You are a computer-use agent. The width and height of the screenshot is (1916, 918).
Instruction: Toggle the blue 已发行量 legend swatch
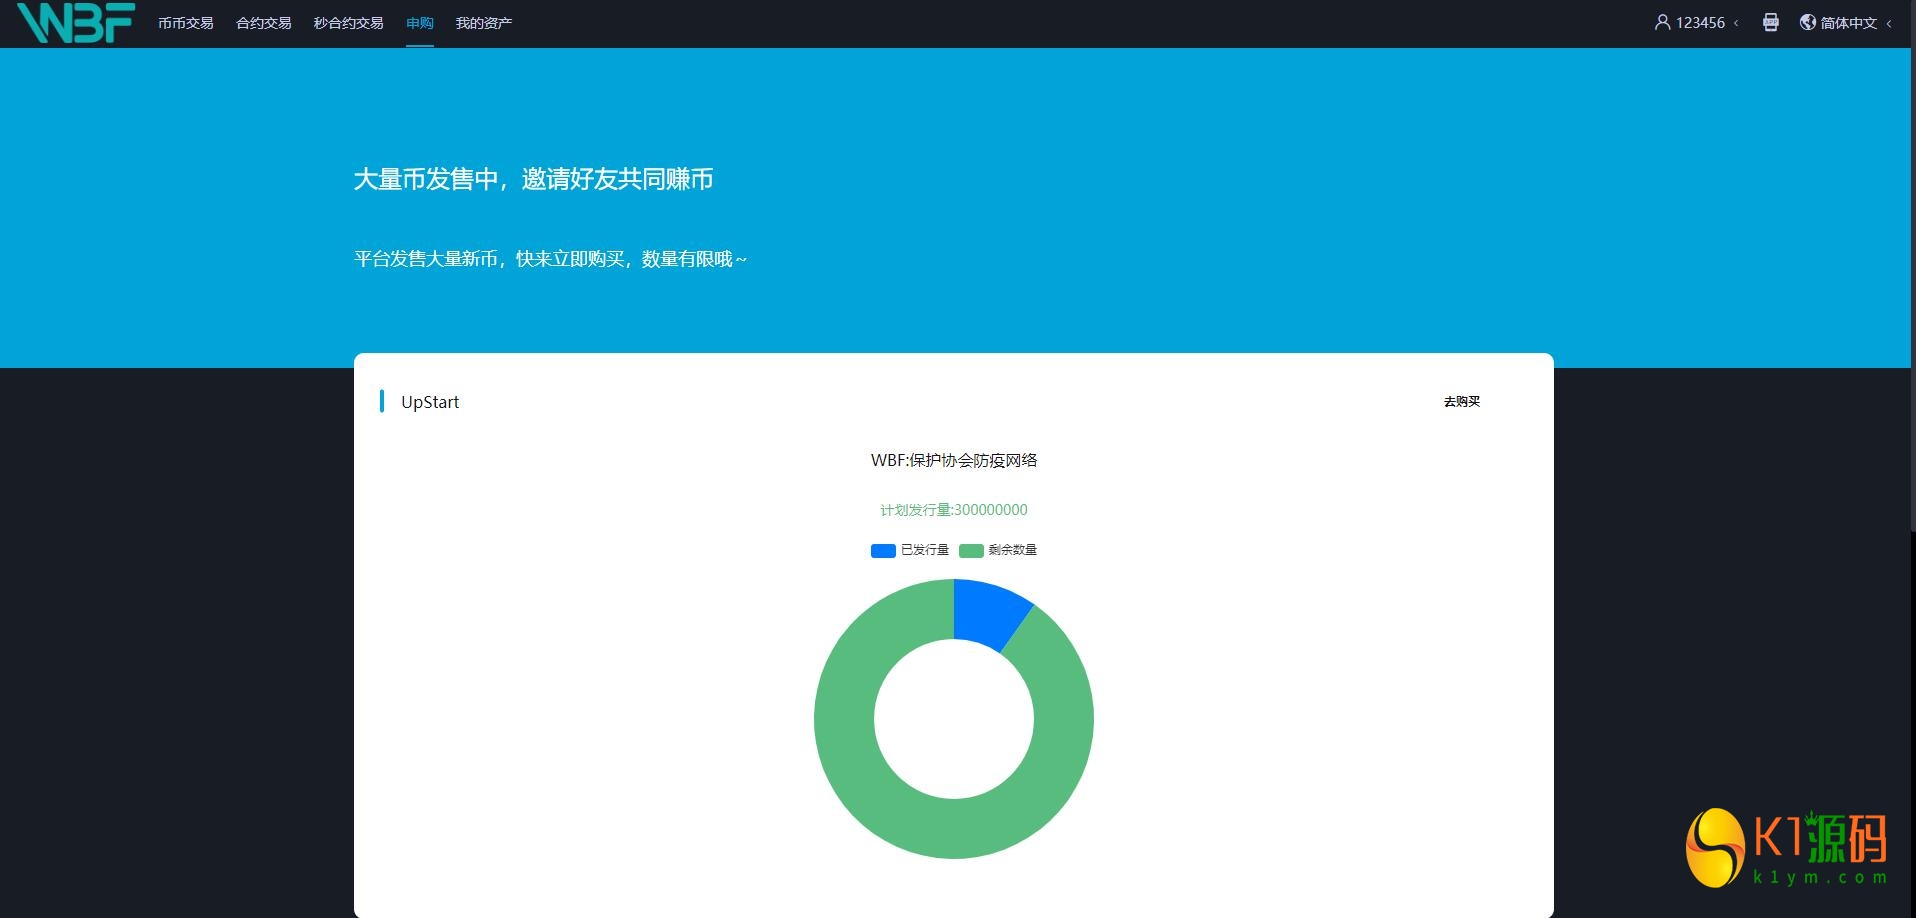pyautogui.click(x=883, y=551)
